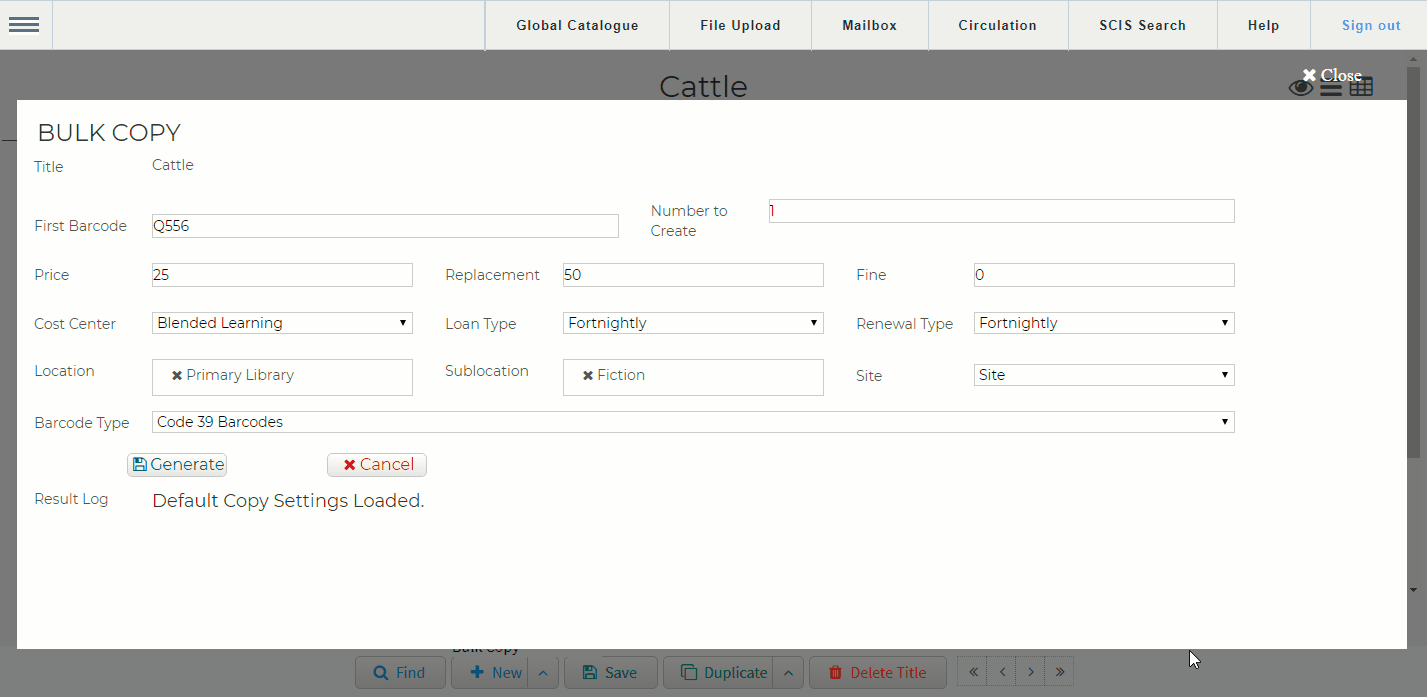Close the Bulk Copy dialog
The image size is (1427, 697).
[1332, 75]
